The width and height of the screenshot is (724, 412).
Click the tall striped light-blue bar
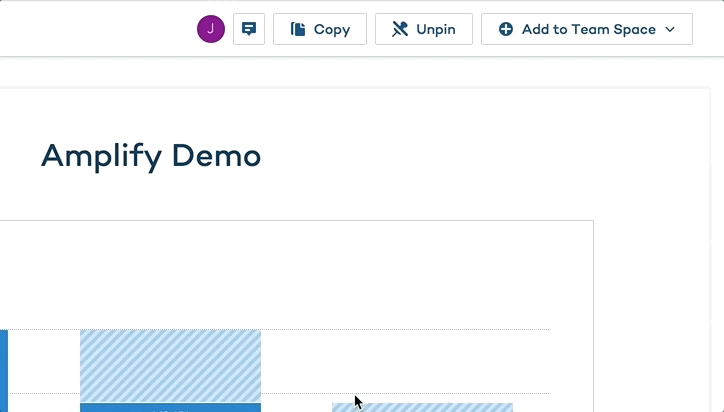pyautogui.click(x=170, y=365)
